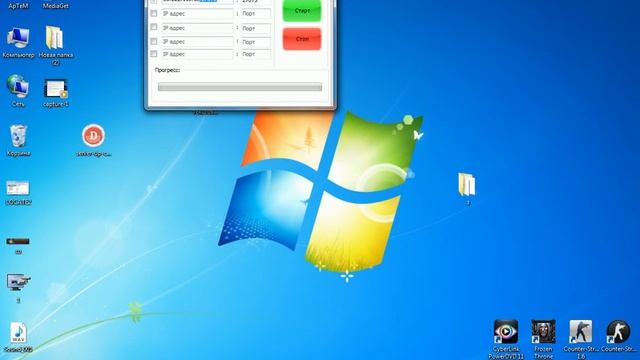The width and height of the screenshot is (640, 360).
Task: Tick the checkbox of last IP адрес row
Action: tap(154, 53)
